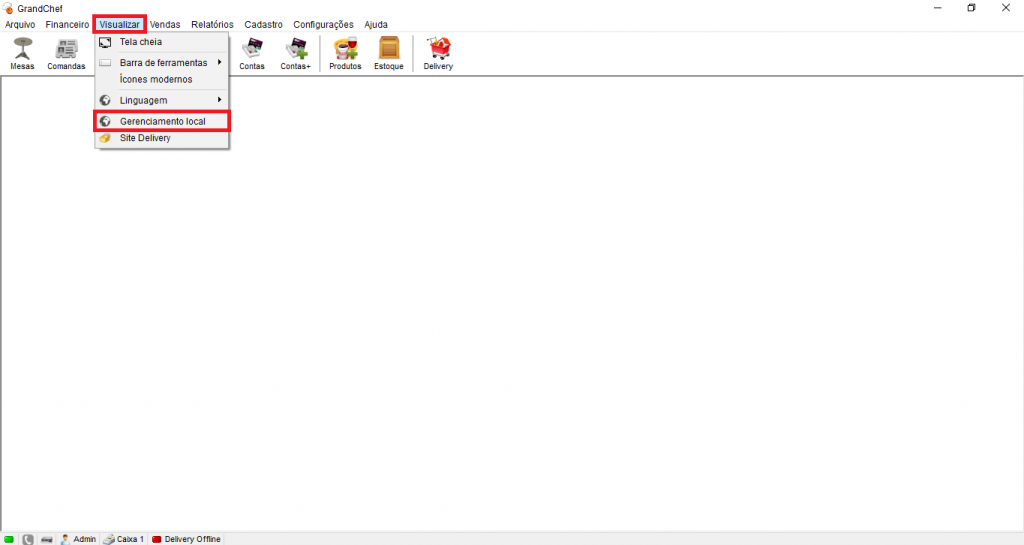This screenshot has height=545, width=1024.
Task: Open the Estoque stock icon
Action: point(388,53)
